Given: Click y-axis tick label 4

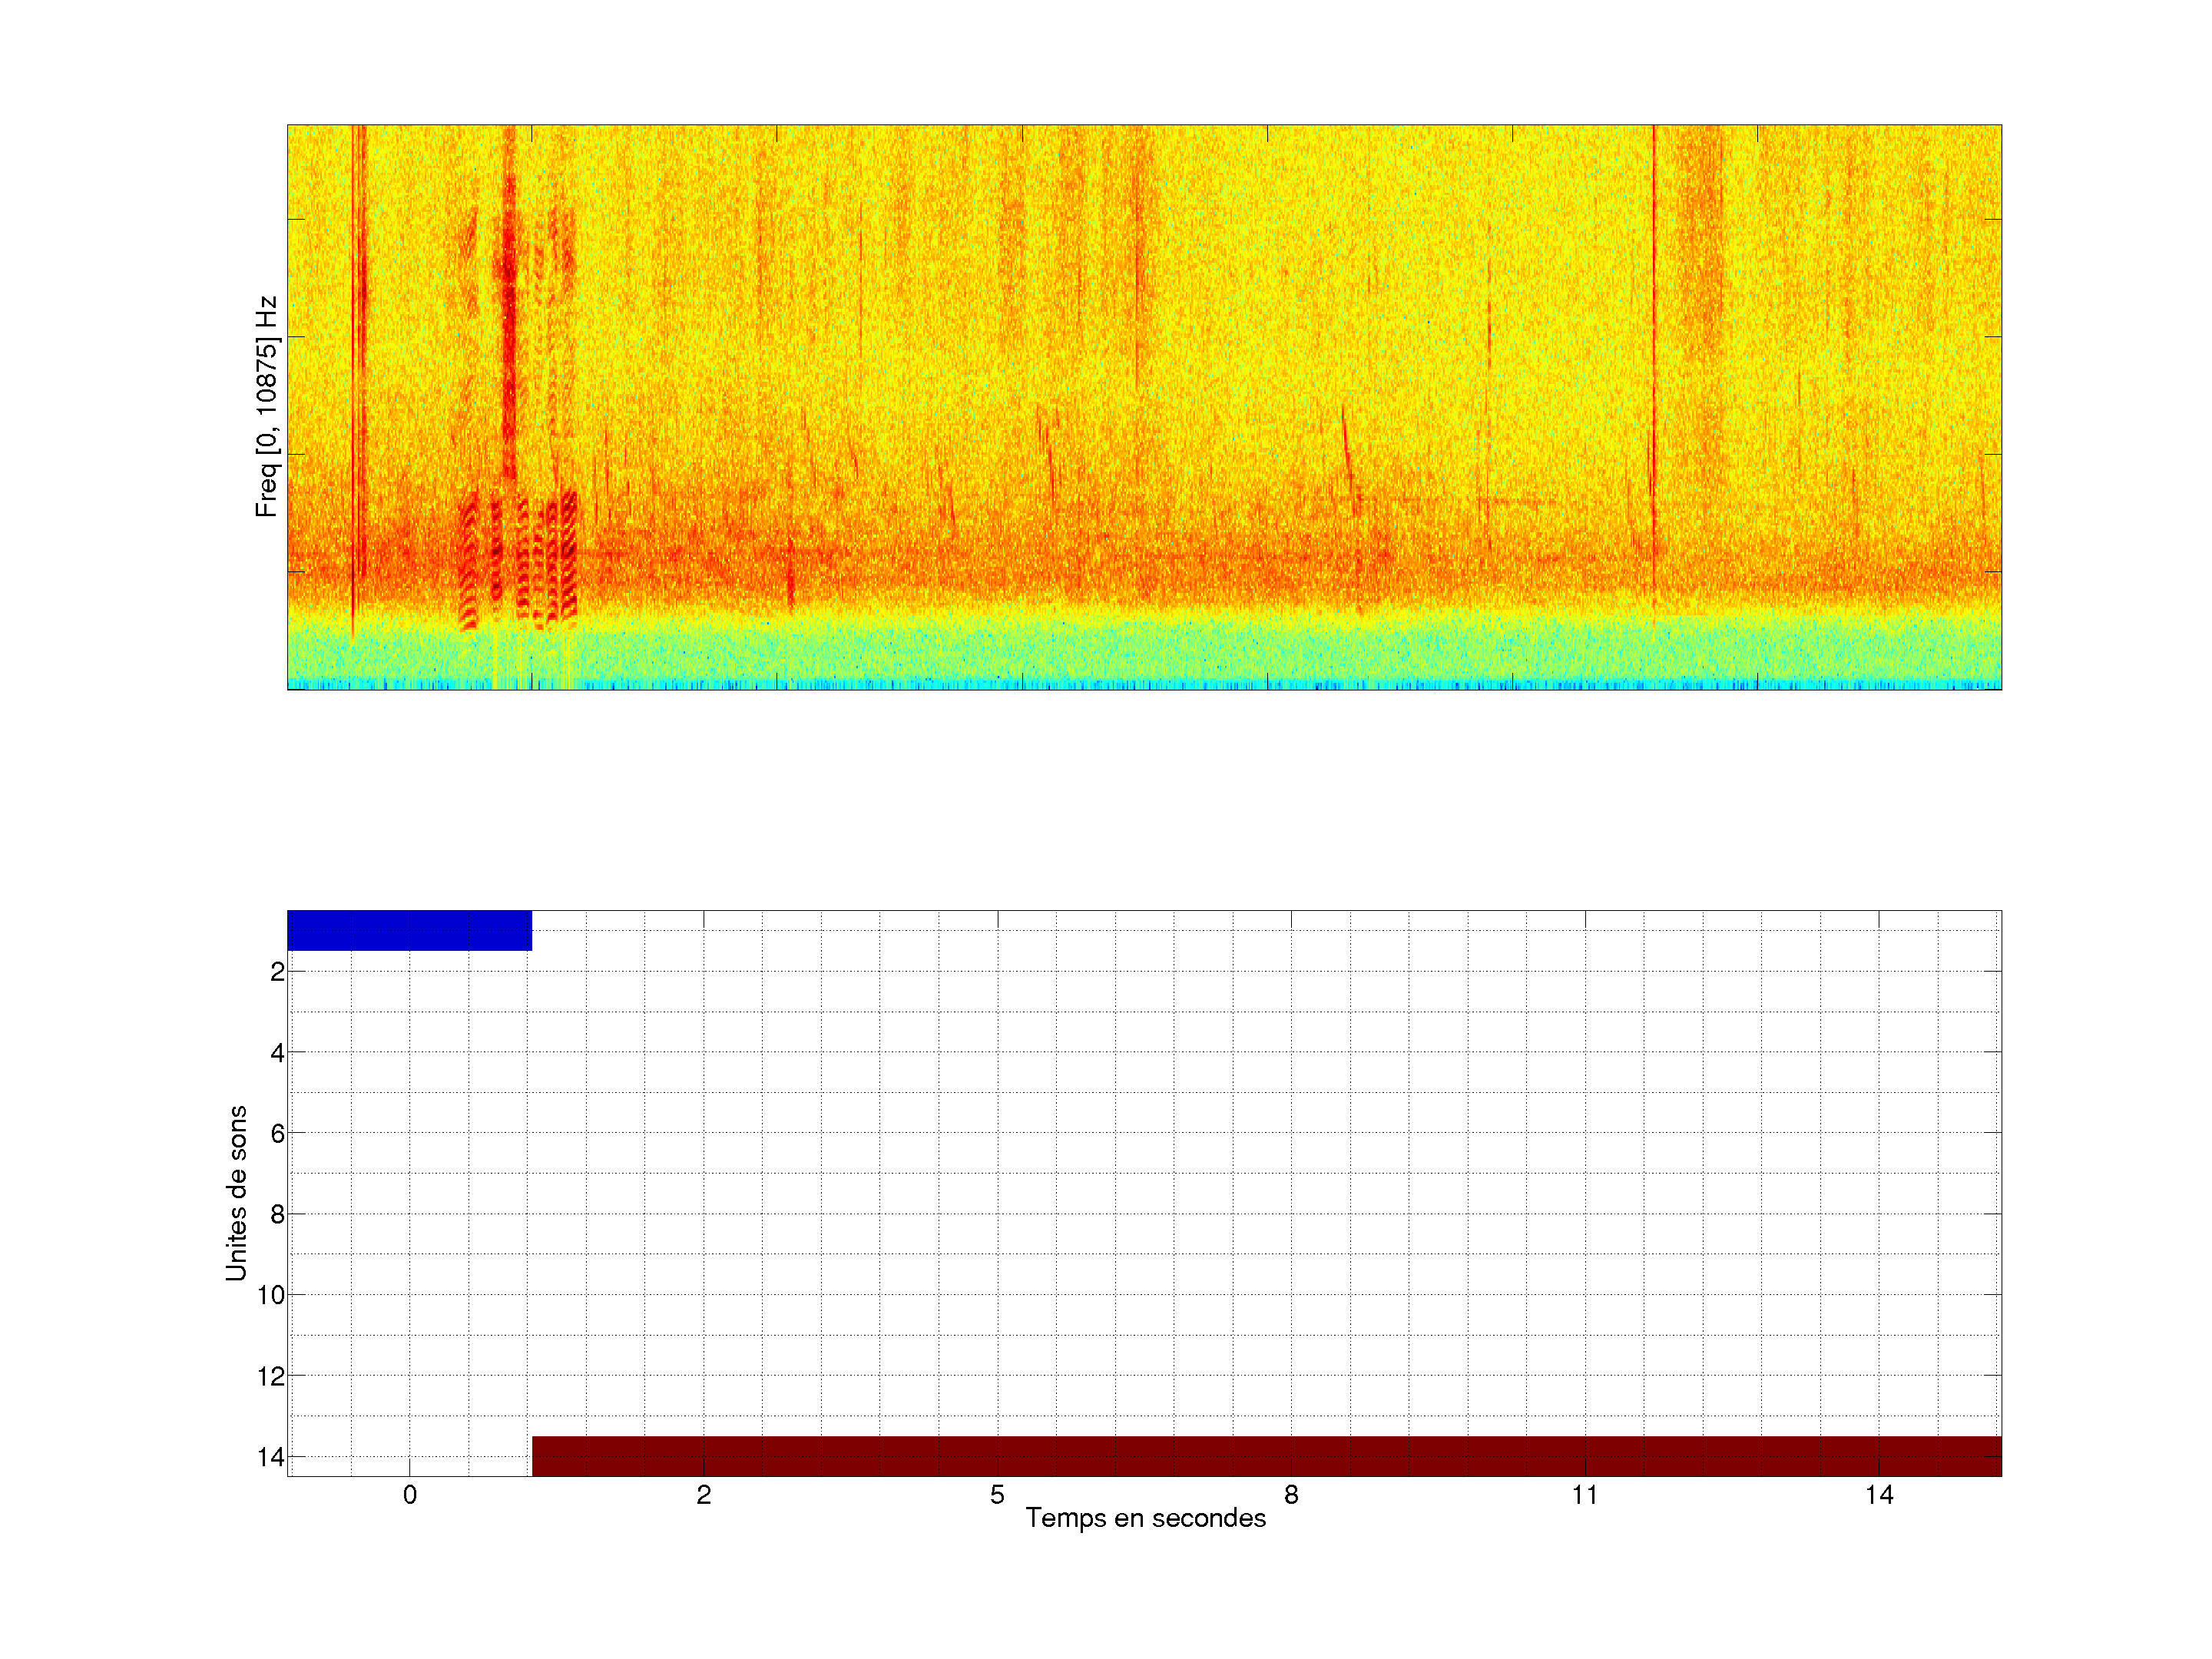Looking at the screenshot, I should [x=277, y=1053].
